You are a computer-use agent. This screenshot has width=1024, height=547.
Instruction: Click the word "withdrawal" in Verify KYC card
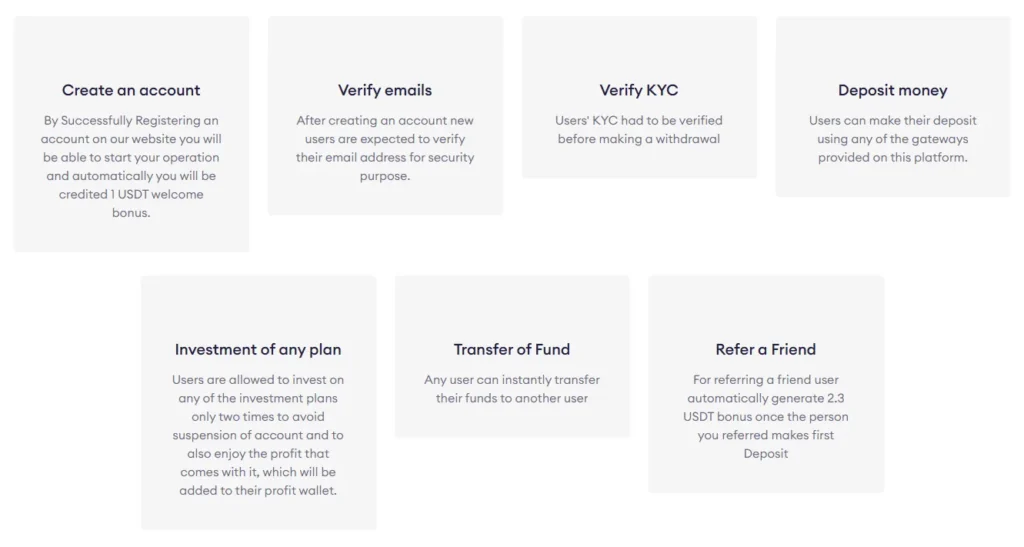687,139
